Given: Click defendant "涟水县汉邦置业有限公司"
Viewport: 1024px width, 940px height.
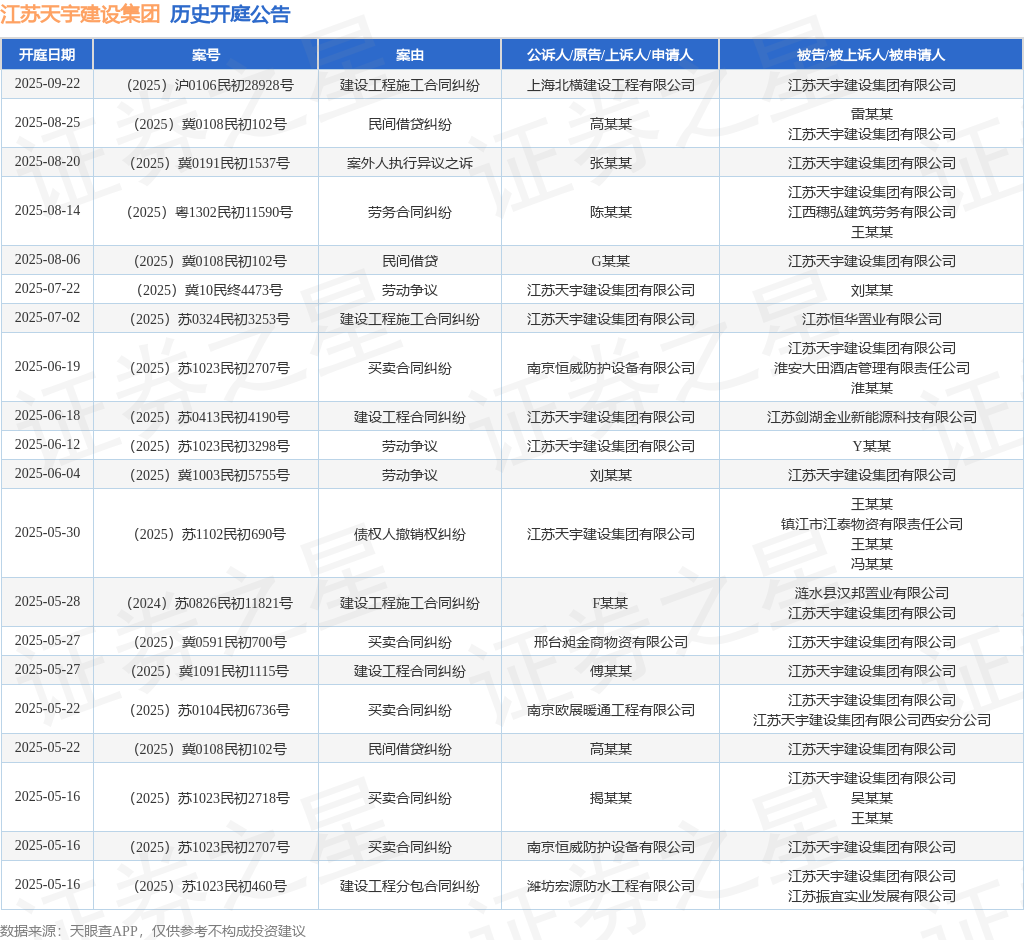Looking at the screenshot, I should point(872,593).
